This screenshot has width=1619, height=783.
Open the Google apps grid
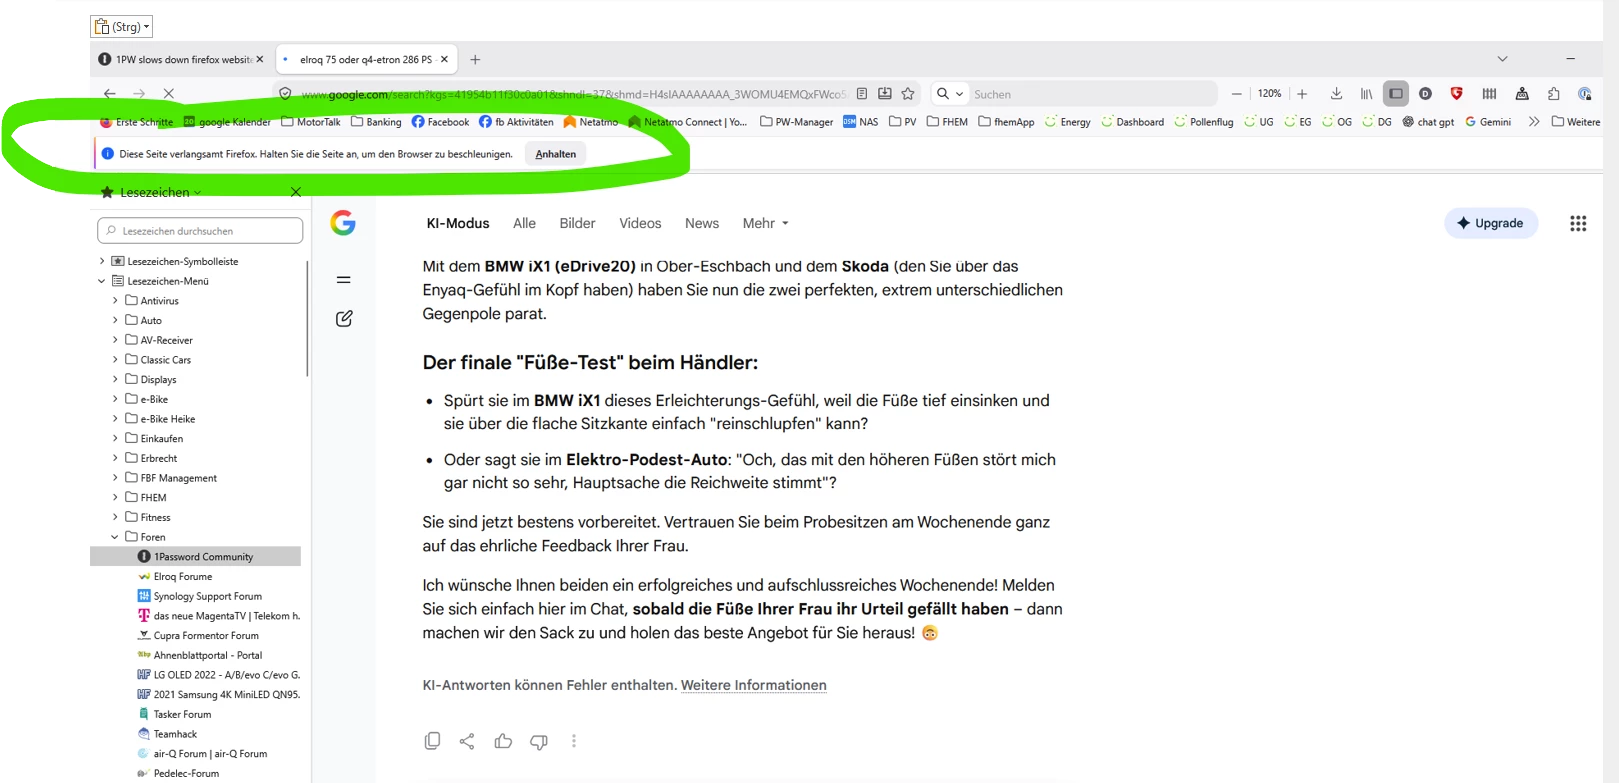point(1578,224)
